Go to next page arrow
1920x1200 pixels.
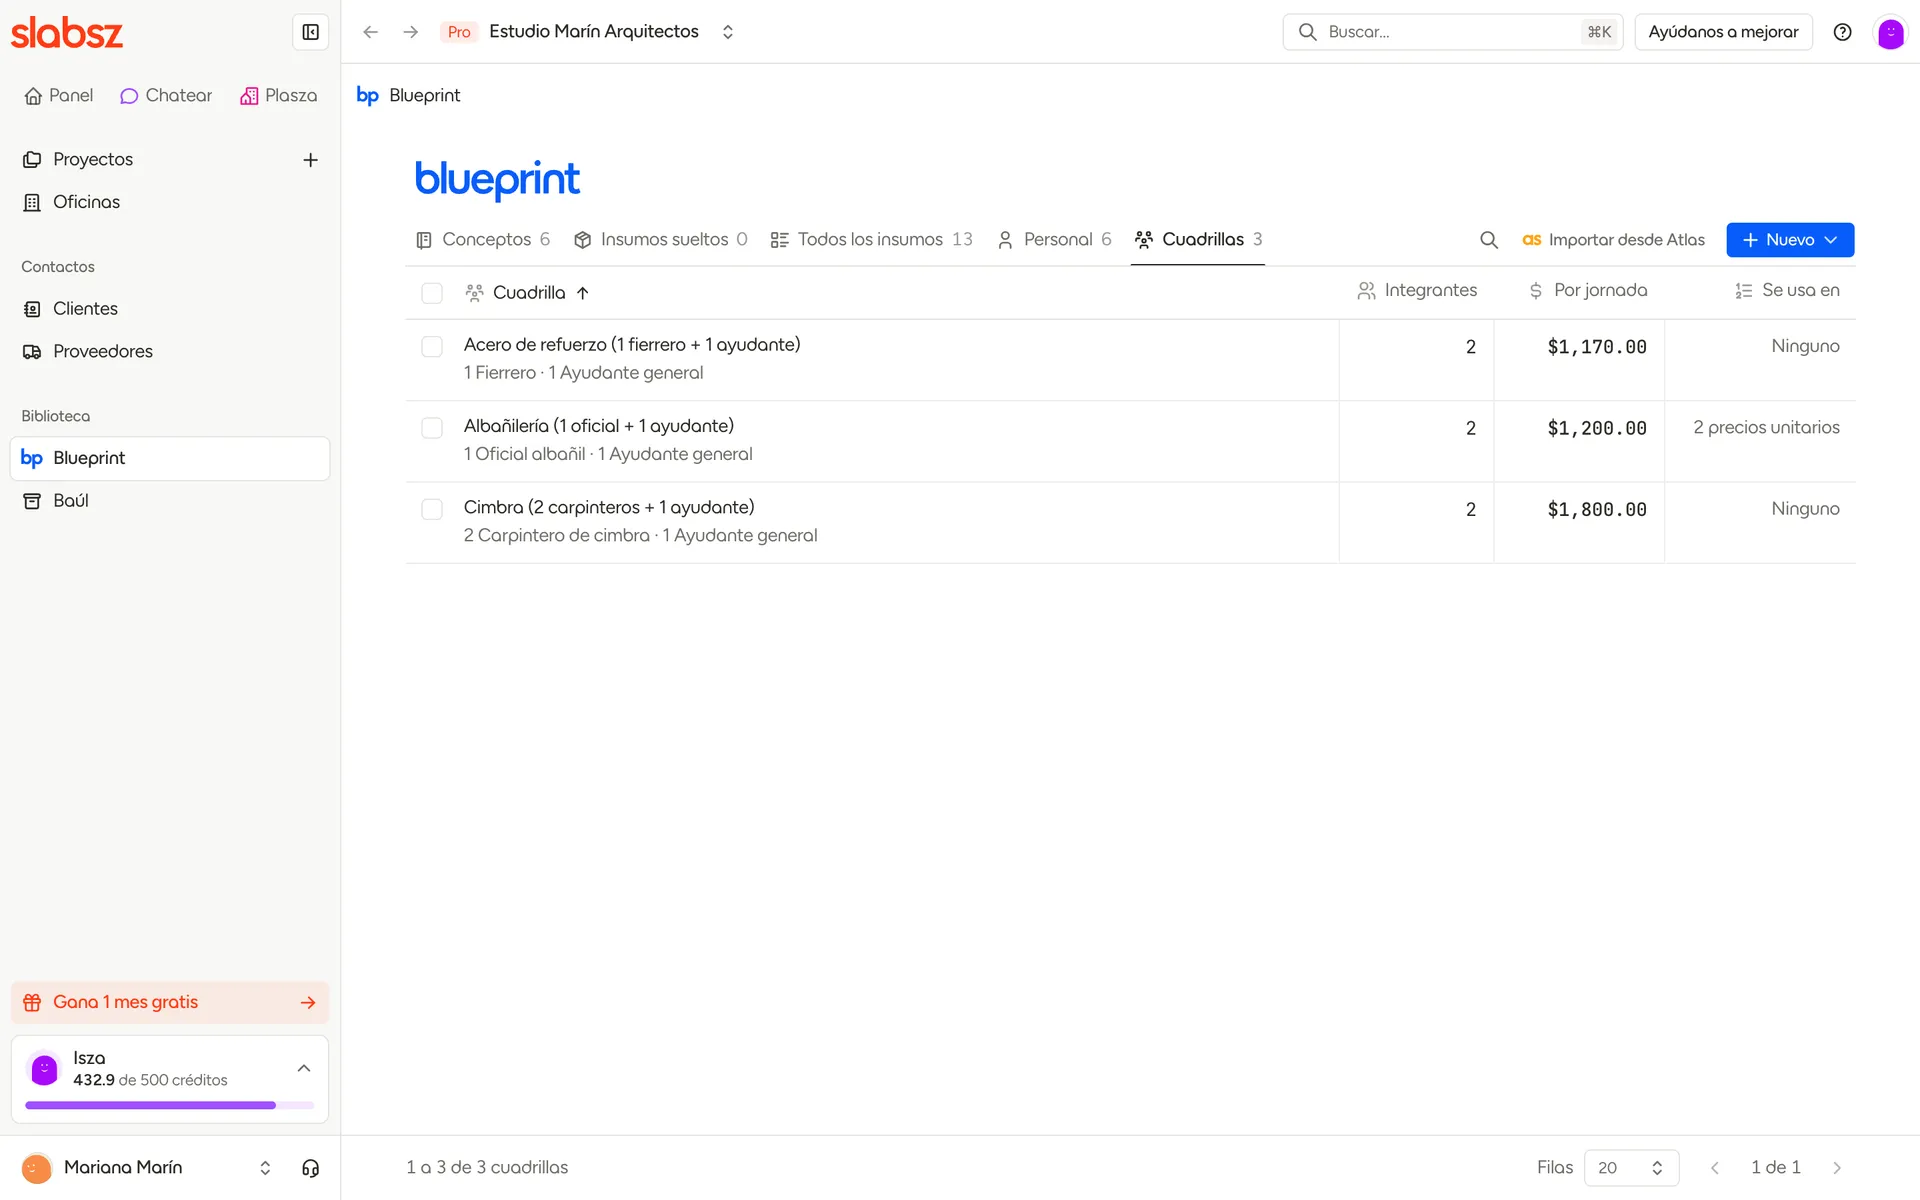[x=1837, y=1168]
